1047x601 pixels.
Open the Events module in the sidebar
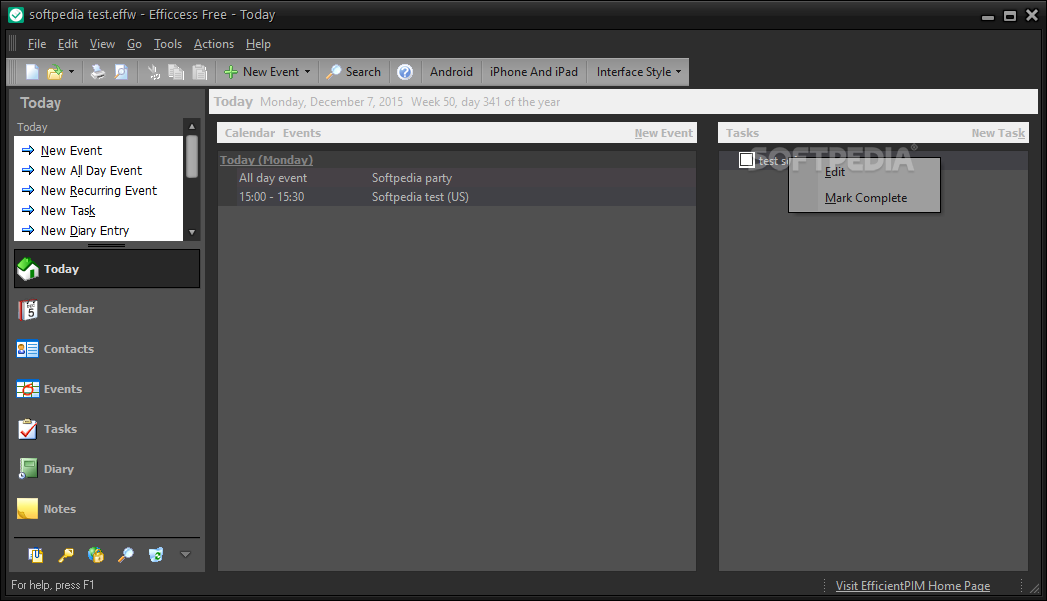[x=107, y=389]
